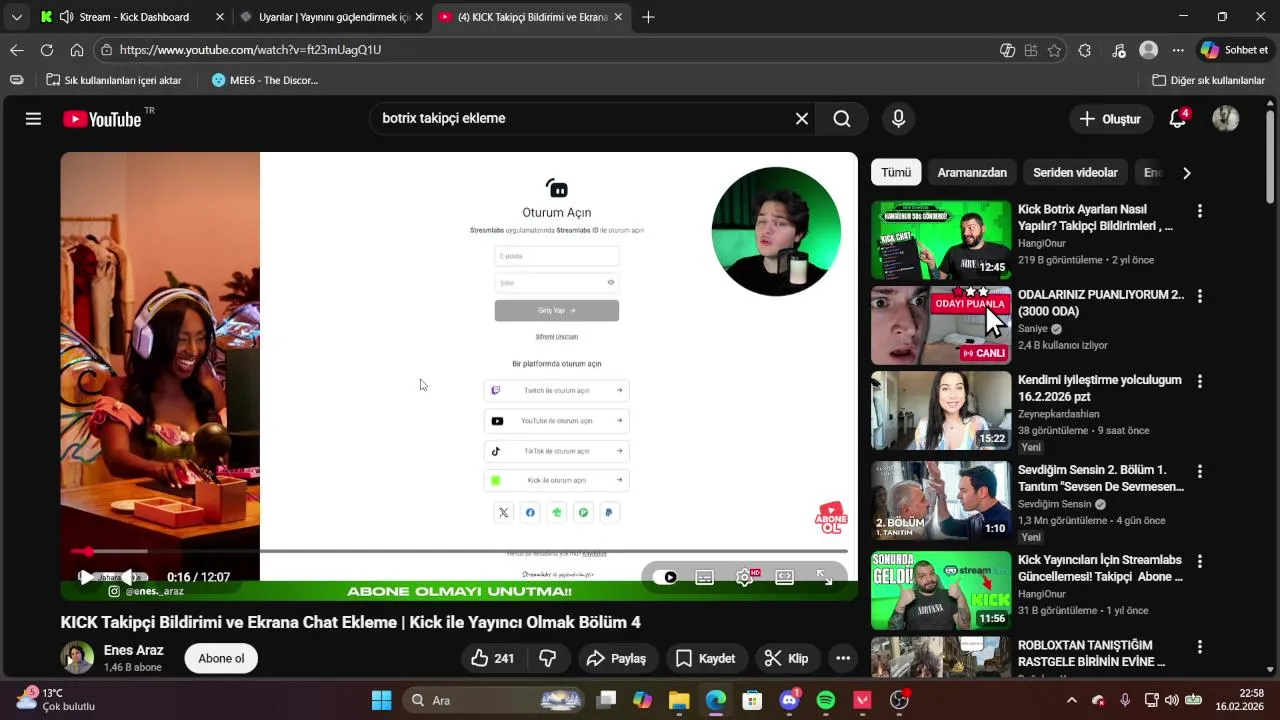Open options for Kick Botrix Ayarları video

pyautogui.click(x=1199, y=211)
